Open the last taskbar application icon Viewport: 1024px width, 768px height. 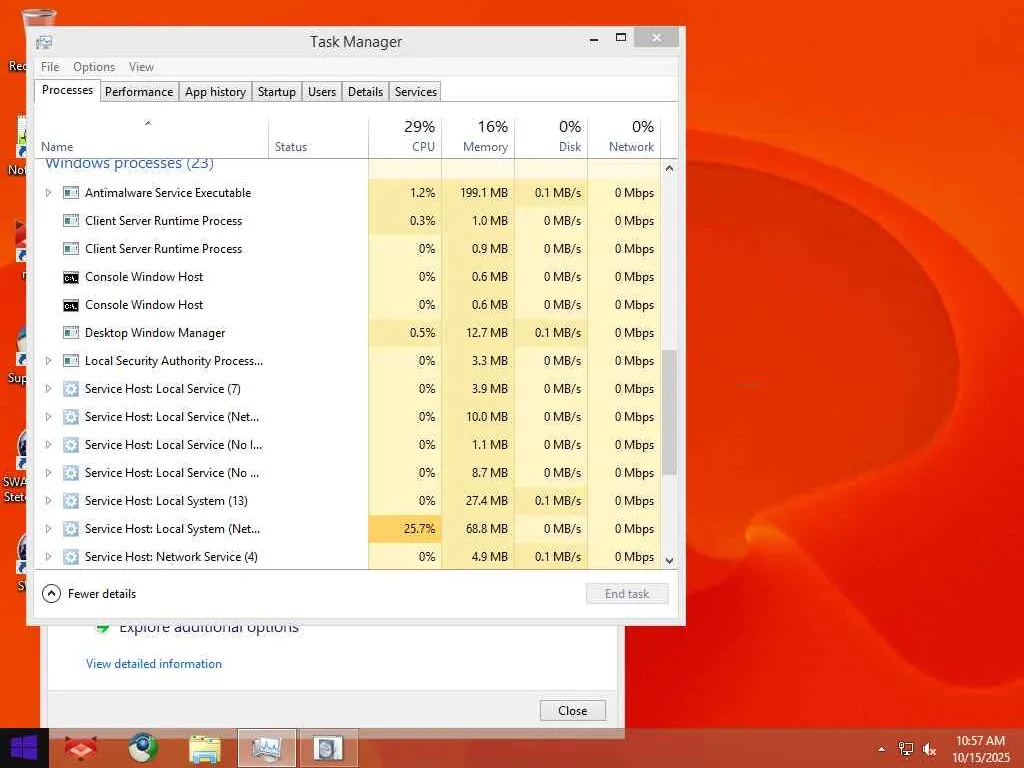[328, 748]
